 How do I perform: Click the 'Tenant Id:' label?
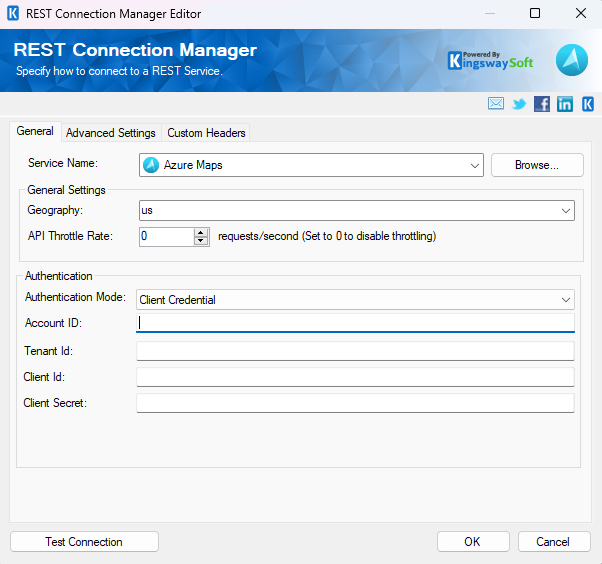coord(48,351)
